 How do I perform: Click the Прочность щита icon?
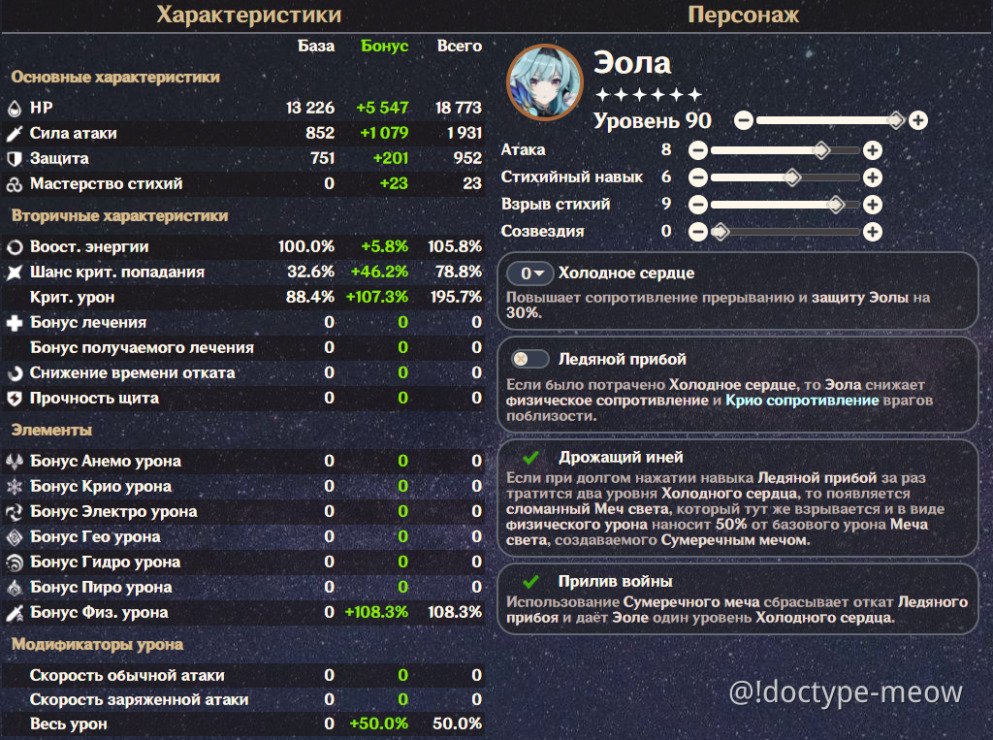14,399
